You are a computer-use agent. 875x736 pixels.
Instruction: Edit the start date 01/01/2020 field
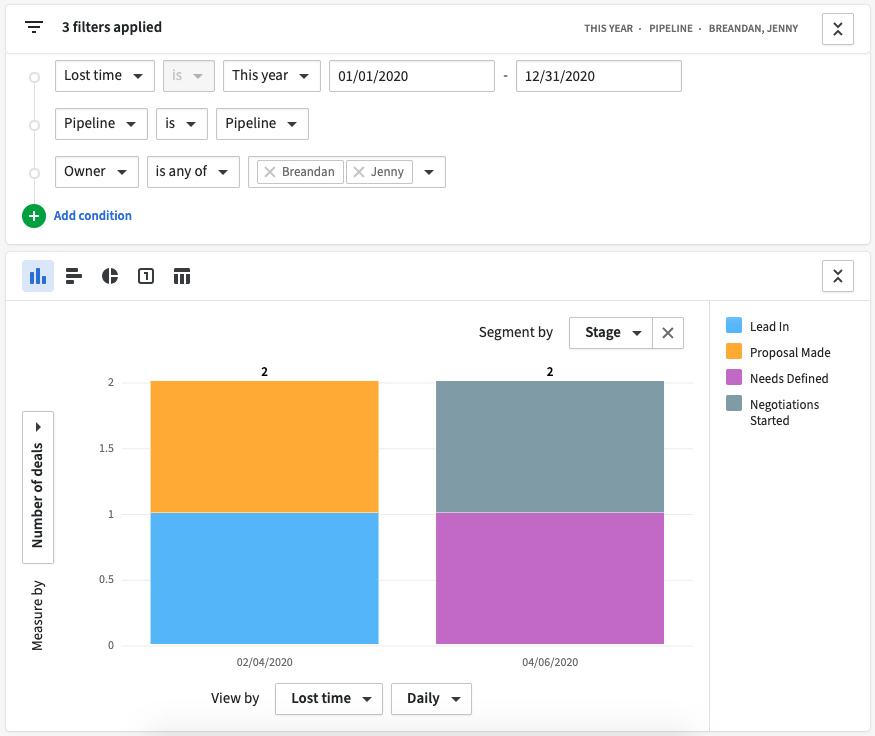(412, 76)
